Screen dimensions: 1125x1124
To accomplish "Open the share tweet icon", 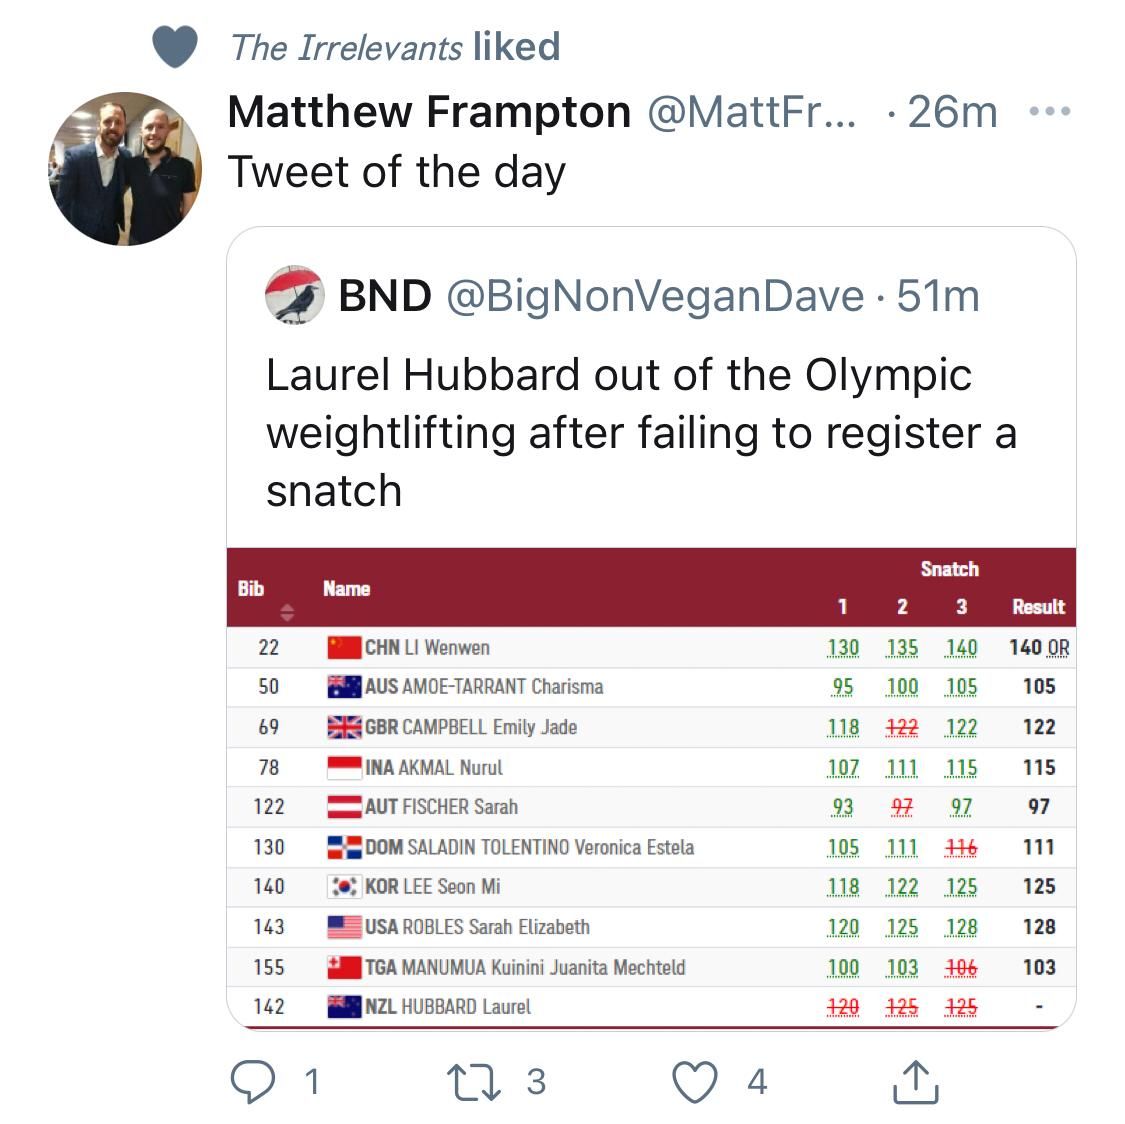I will [913, 1081].
